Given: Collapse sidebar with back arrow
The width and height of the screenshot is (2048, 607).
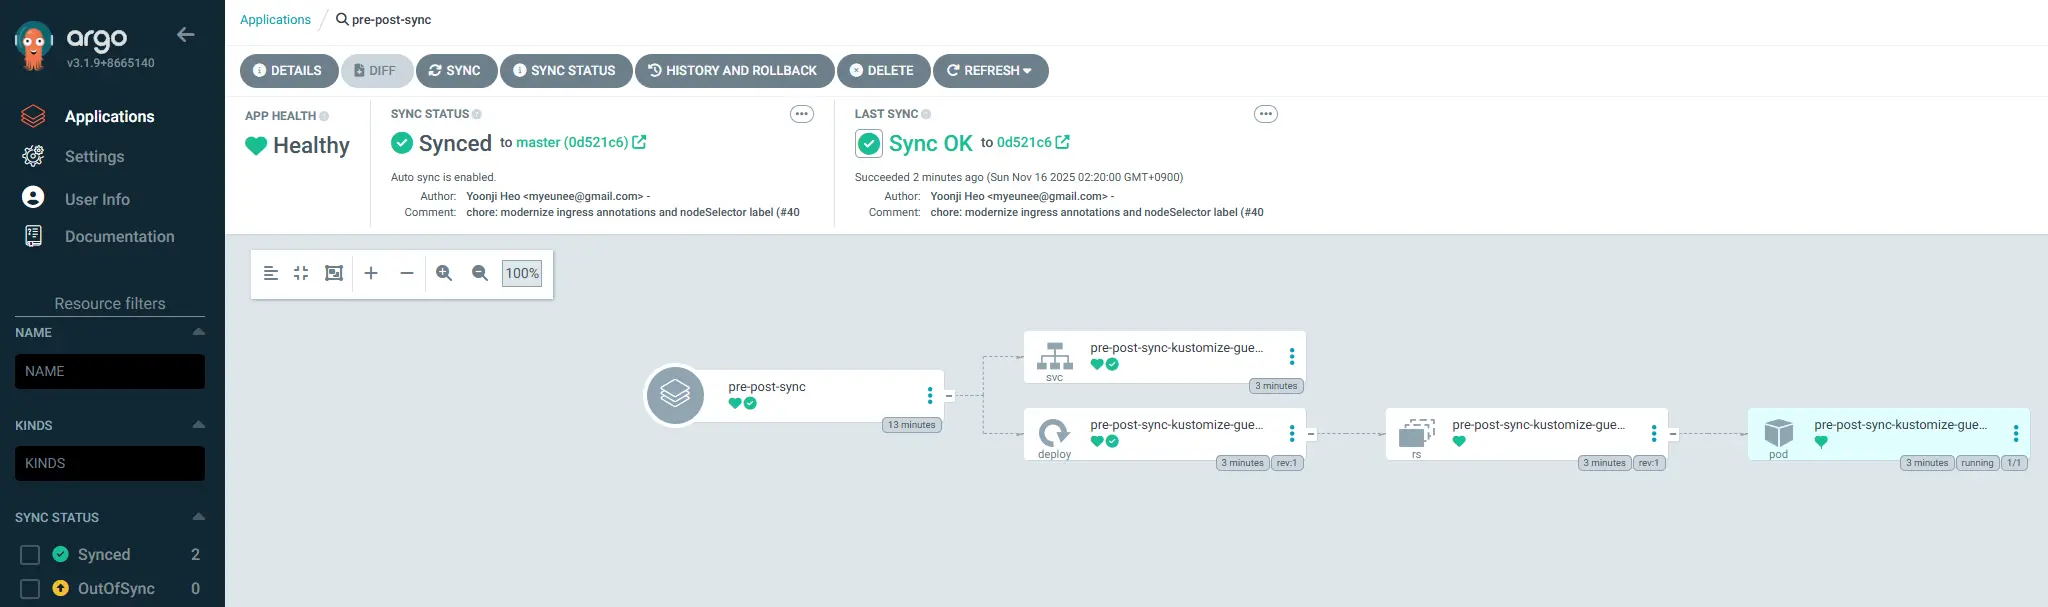Looking at the screenshot, I should (185, 35).
